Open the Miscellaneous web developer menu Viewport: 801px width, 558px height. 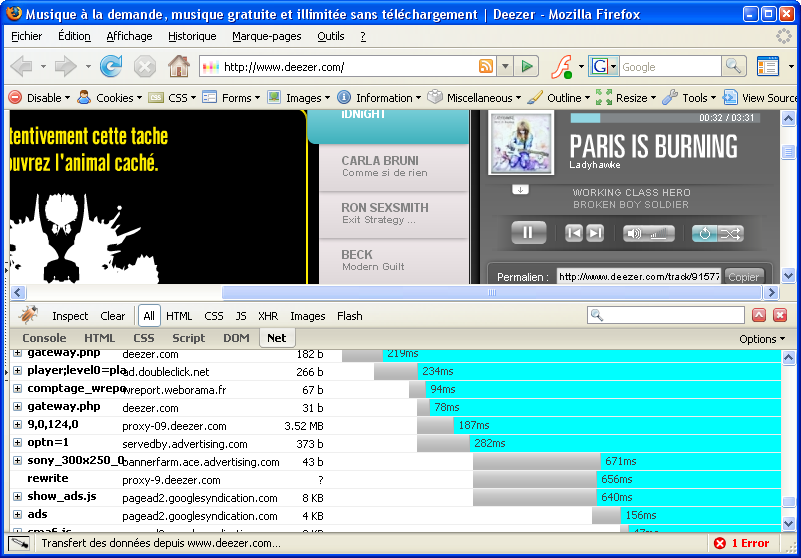(474, 98)
